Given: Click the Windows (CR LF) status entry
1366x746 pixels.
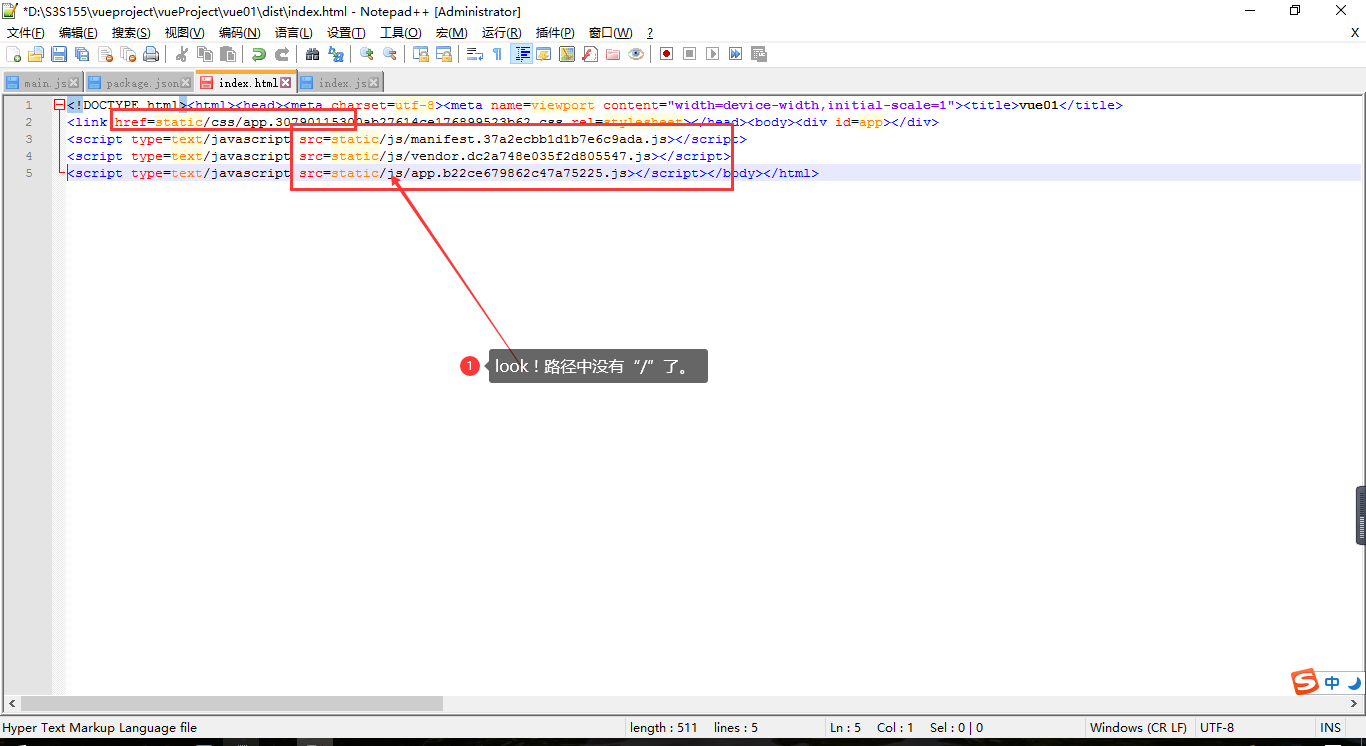Looking at the screenshot, I should [x=1139, y=728].
